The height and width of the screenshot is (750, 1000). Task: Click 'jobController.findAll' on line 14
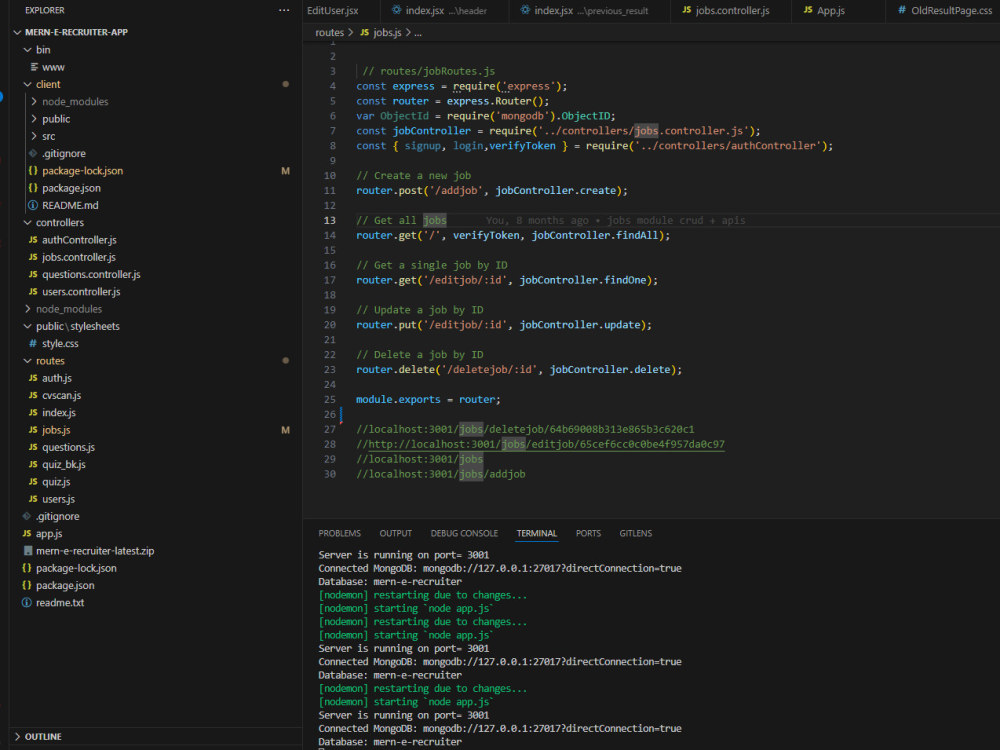click(594, 235)
